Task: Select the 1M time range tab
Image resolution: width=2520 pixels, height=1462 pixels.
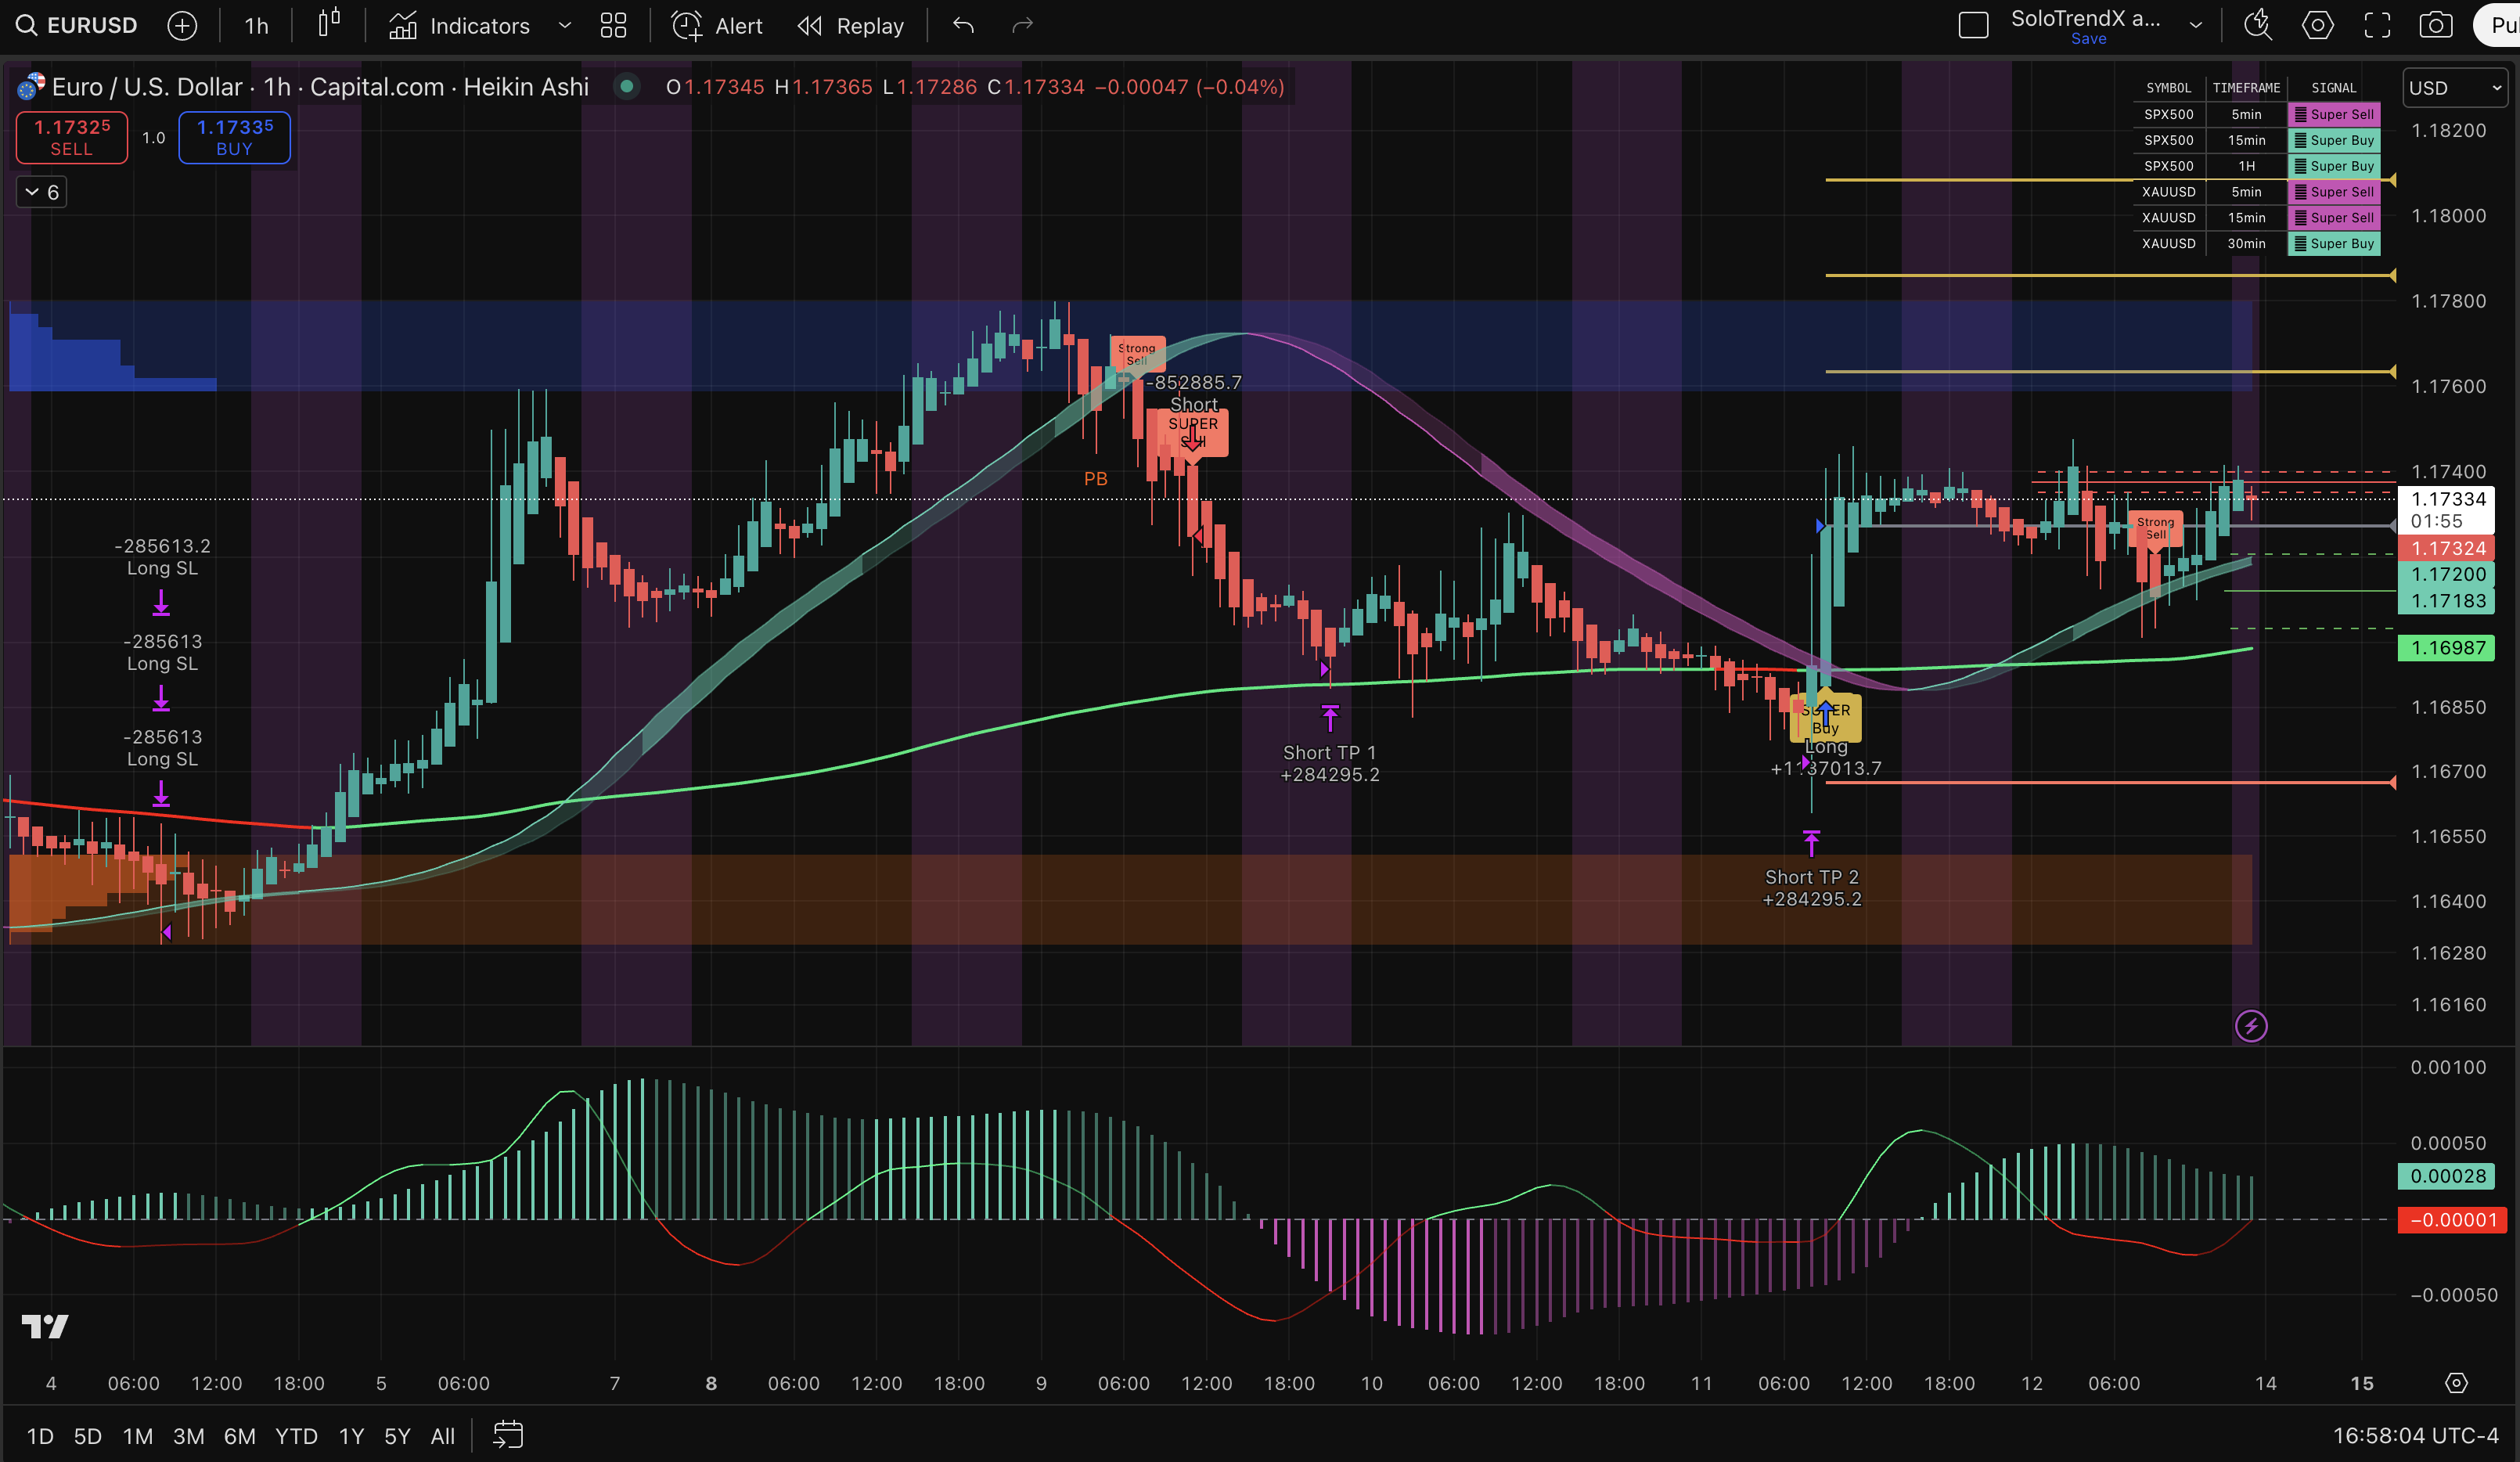Action: point(137,1436)
